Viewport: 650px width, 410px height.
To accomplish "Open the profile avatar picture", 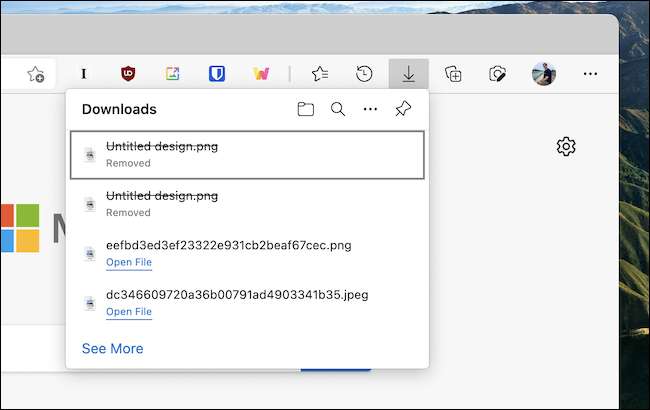I will (544, 74).
